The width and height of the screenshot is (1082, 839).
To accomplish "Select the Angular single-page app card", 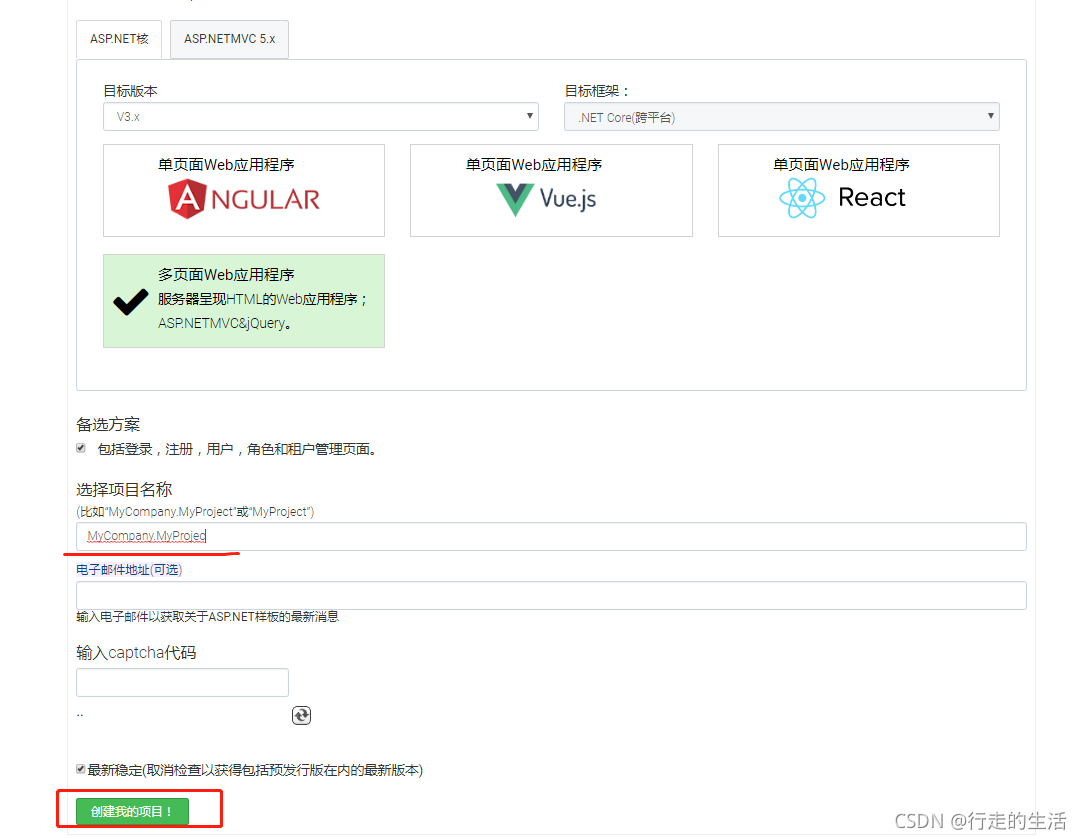I will (244, 190).
